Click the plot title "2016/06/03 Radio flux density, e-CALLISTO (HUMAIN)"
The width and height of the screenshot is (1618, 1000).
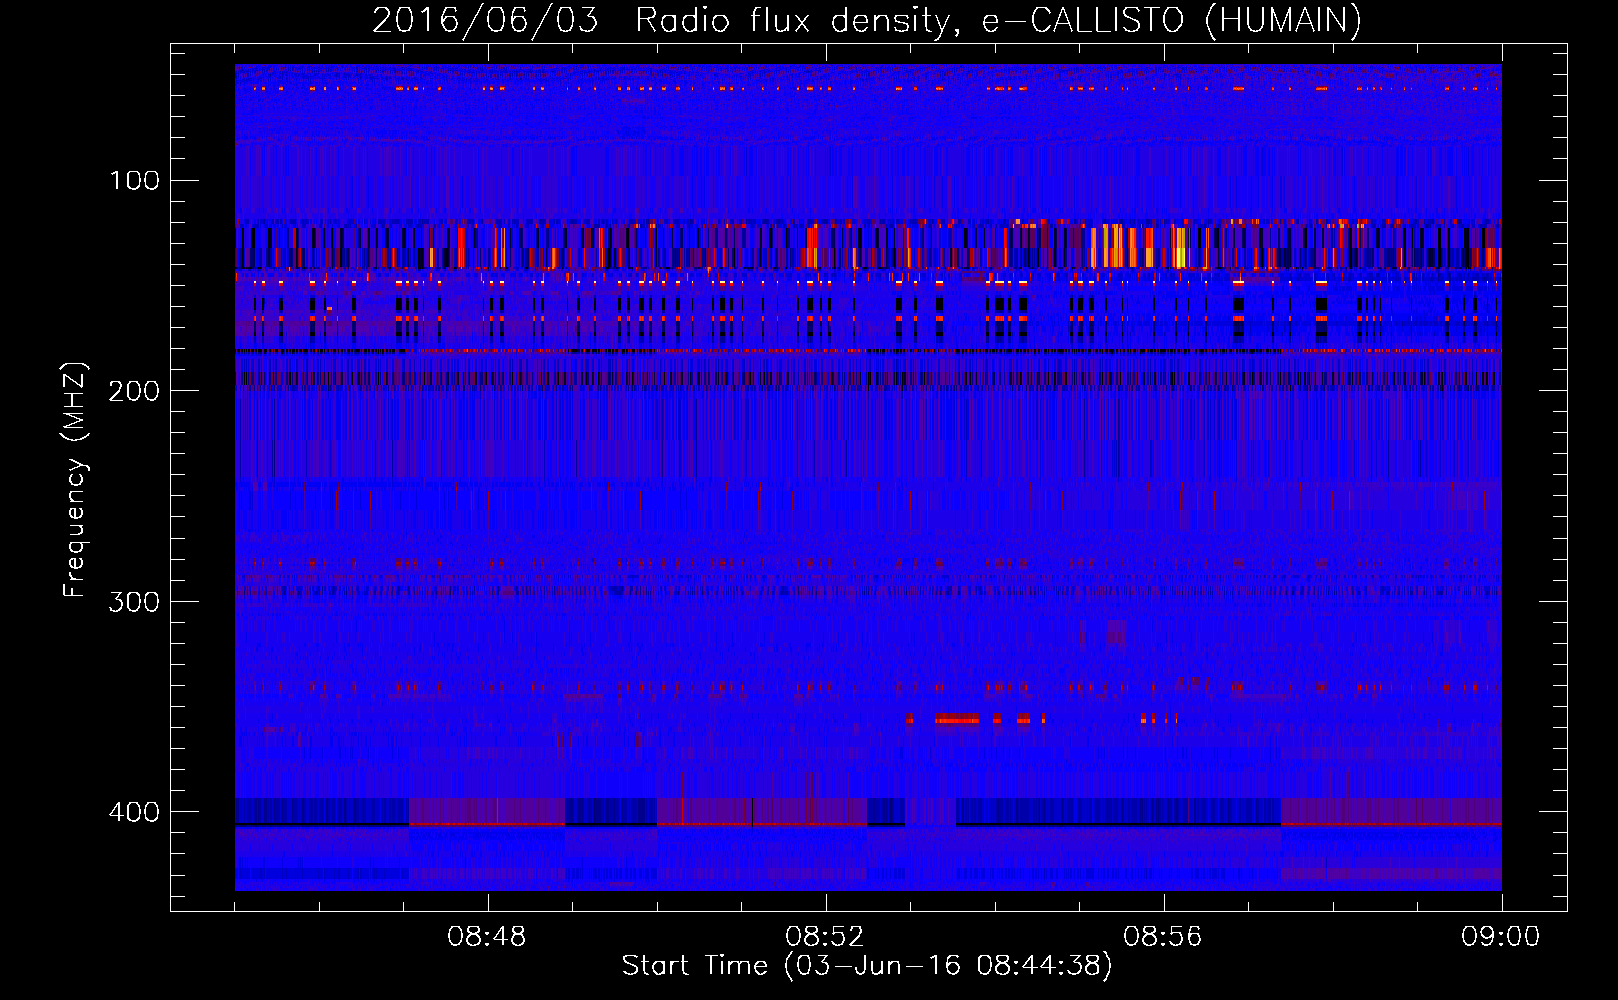click(x=867, y=20)
